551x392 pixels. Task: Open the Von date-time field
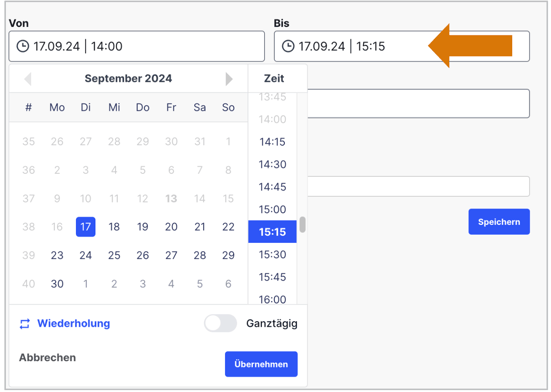tap(137, 46)
